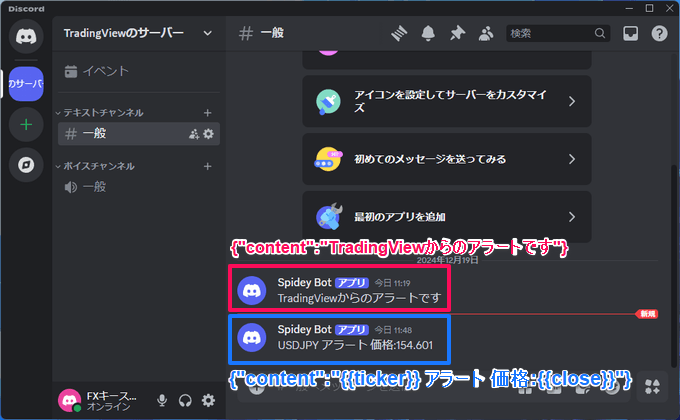Select the text 'USDJPY アラート 価格:154.601' message

pyautogui.click(x=355, y=345)
